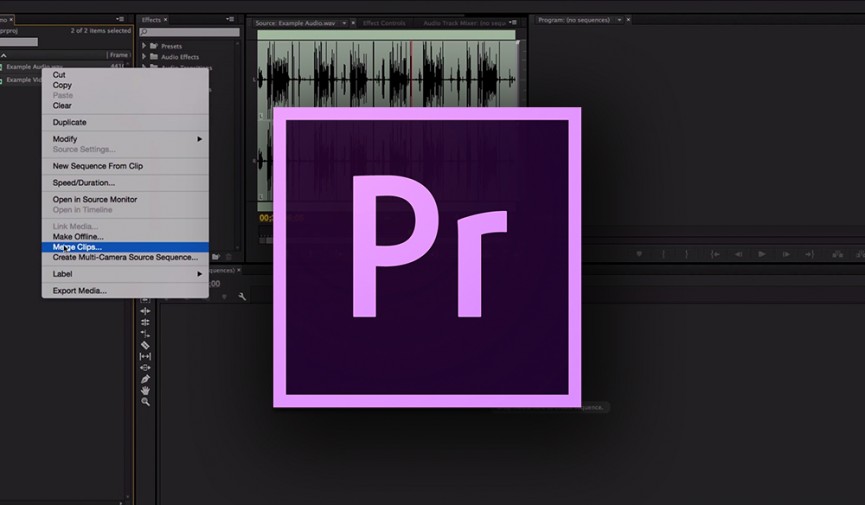
Task: Open the Program sequence dropdown arrow
Action: click(x=619, y=20)
